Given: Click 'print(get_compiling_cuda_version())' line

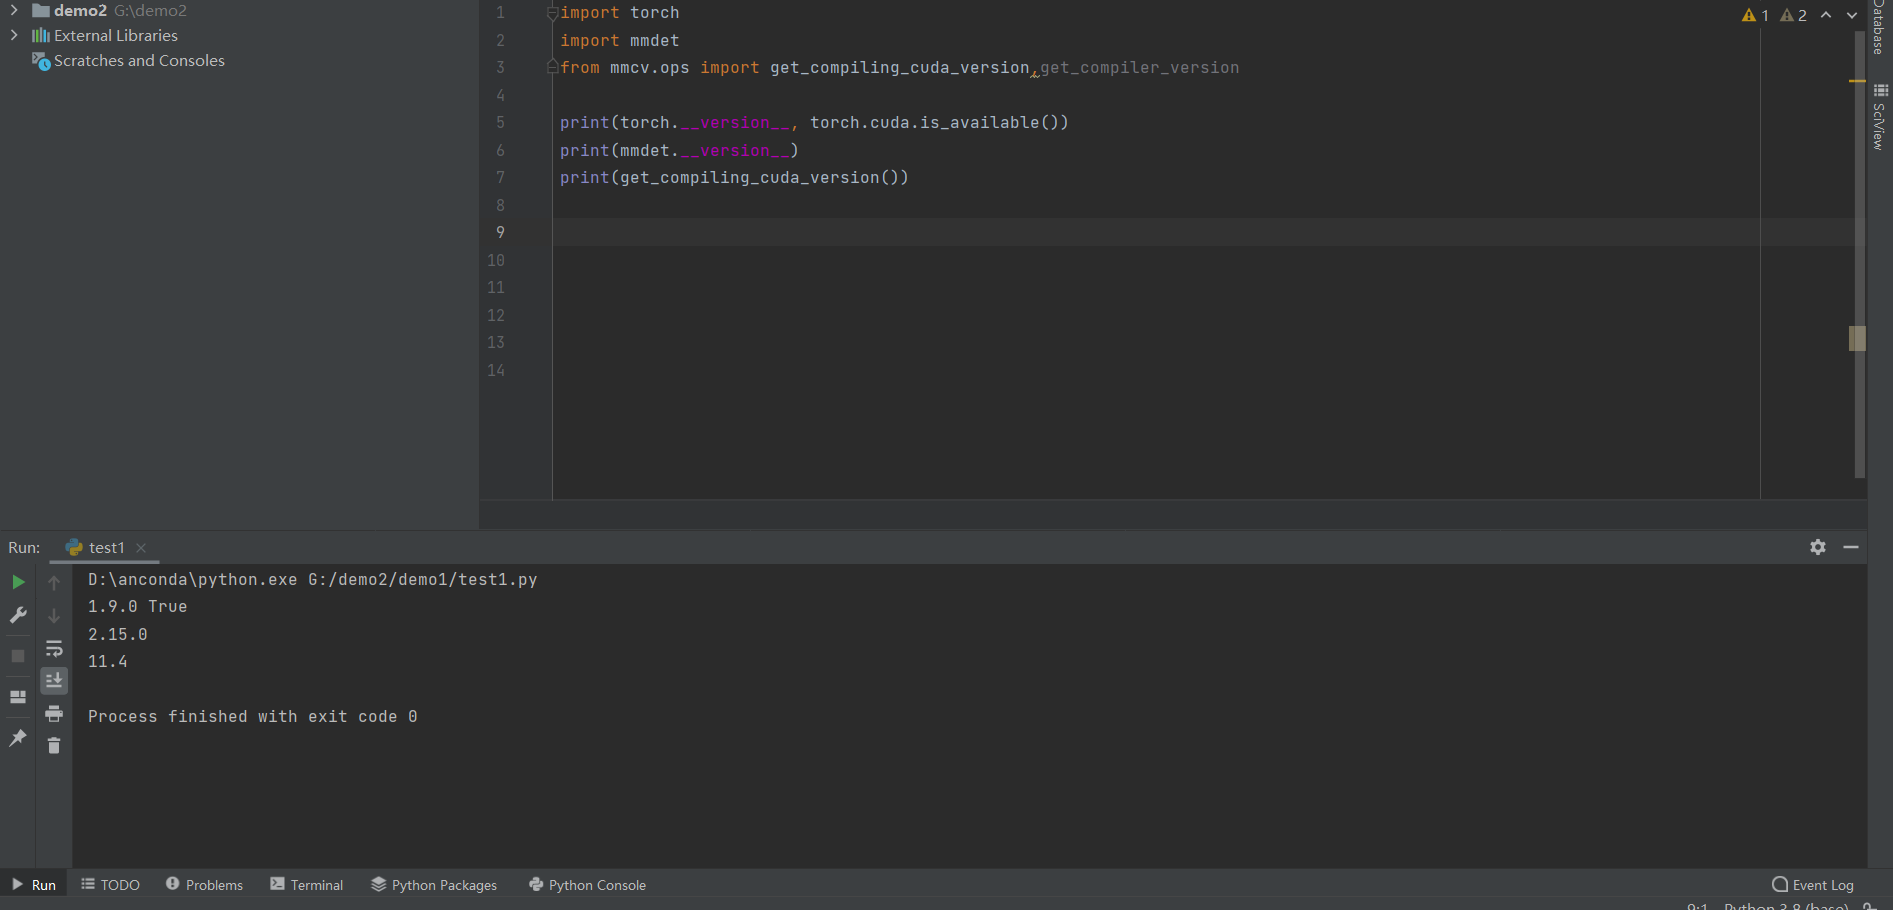Looking at the screenshot, I should (x=734, y=177).
